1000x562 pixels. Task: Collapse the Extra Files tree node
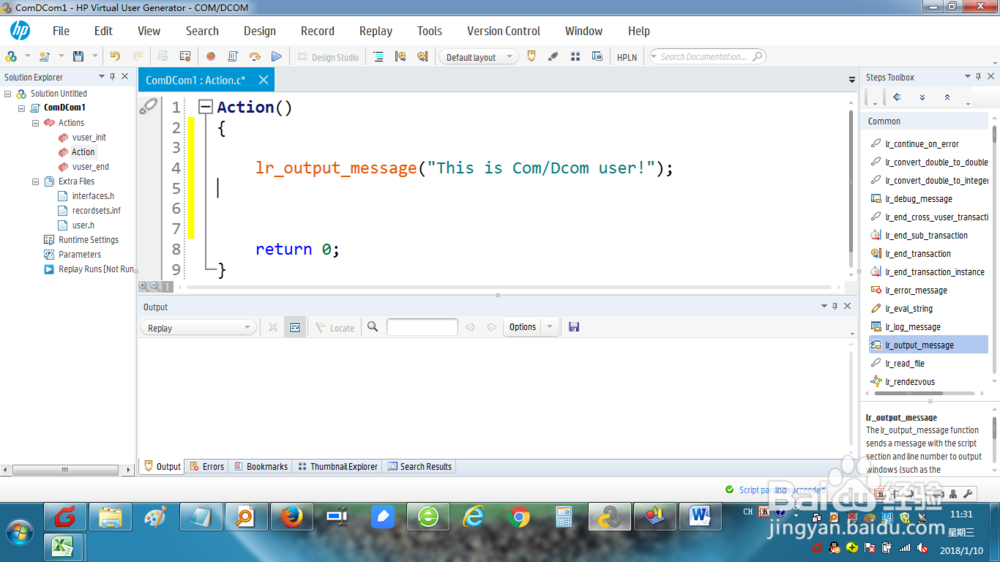pyautogui.click(x=36, y=181)
